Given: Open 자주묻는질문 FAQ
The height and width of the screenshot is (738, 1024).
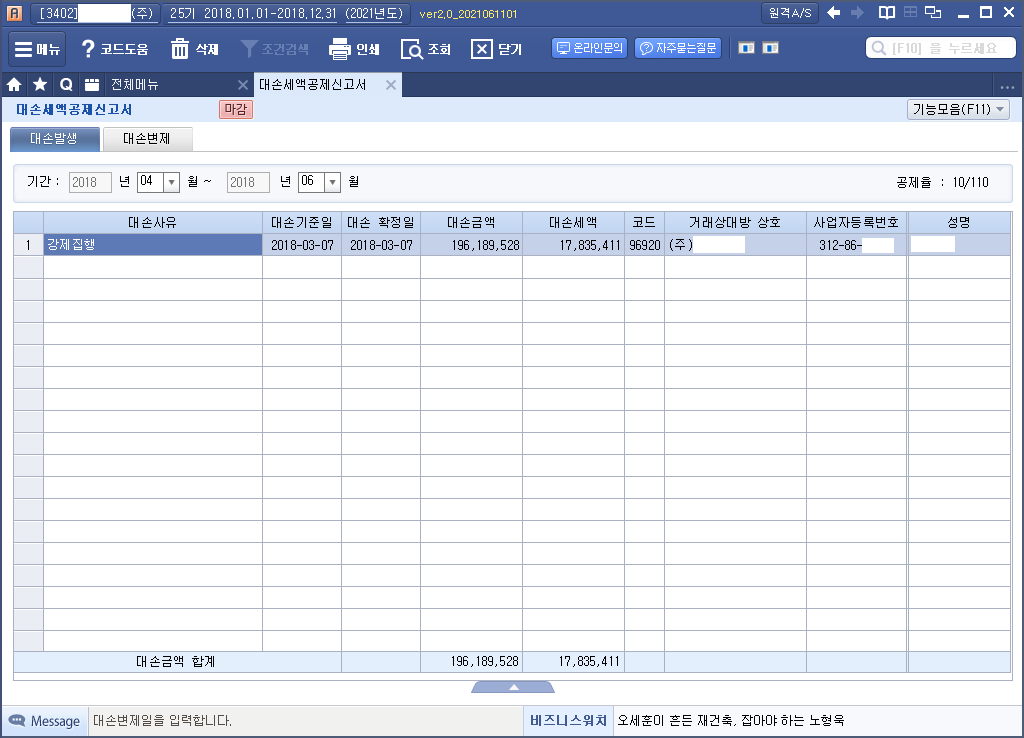Looking at the screenshot, I should pos(678,48).
